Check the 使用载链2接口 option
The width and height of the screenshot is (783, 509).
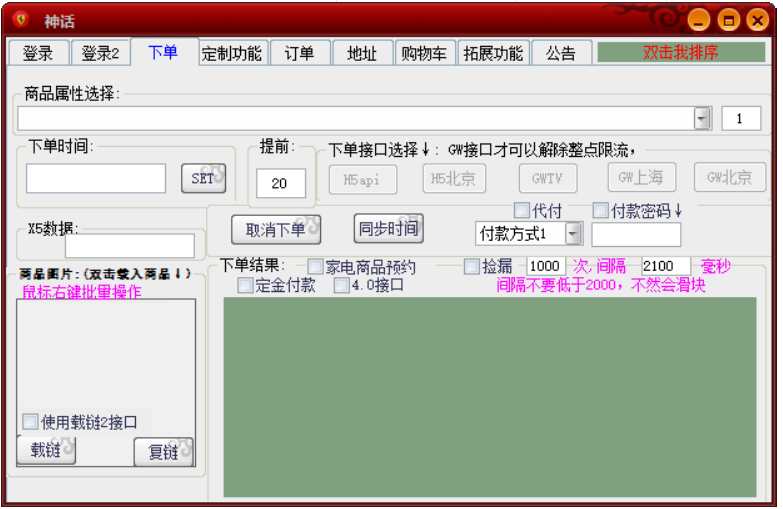pos(30,422)
